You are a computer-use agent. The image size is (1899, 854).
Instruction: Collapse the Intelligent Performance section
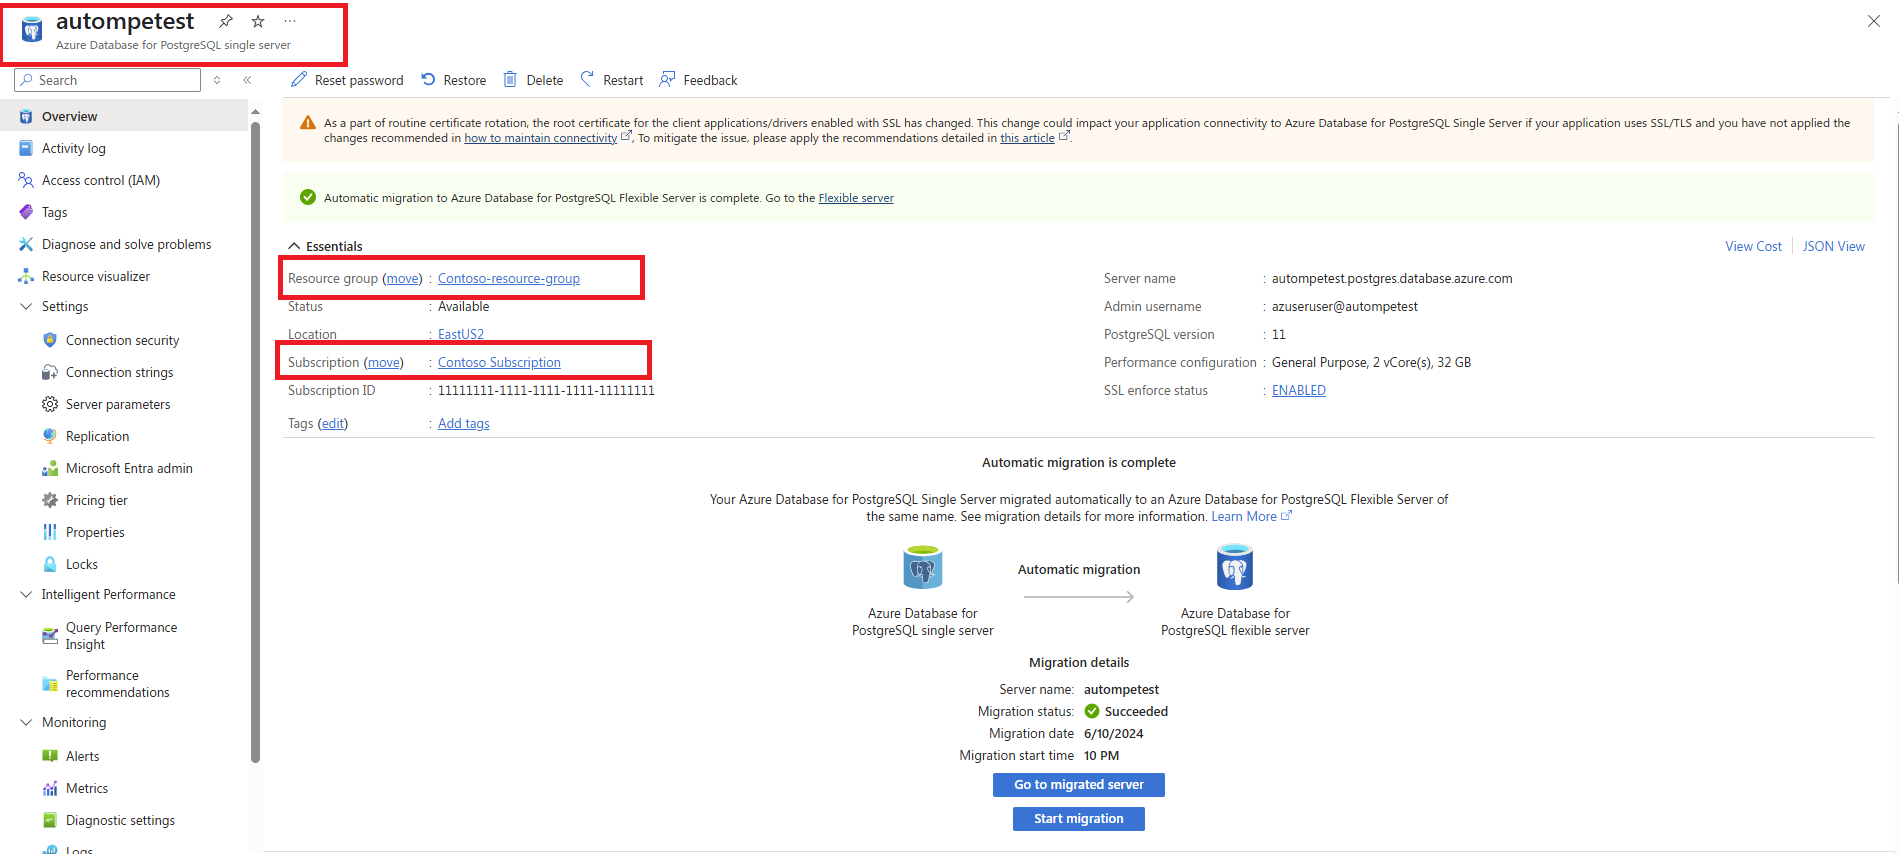[x=26, y=594]
